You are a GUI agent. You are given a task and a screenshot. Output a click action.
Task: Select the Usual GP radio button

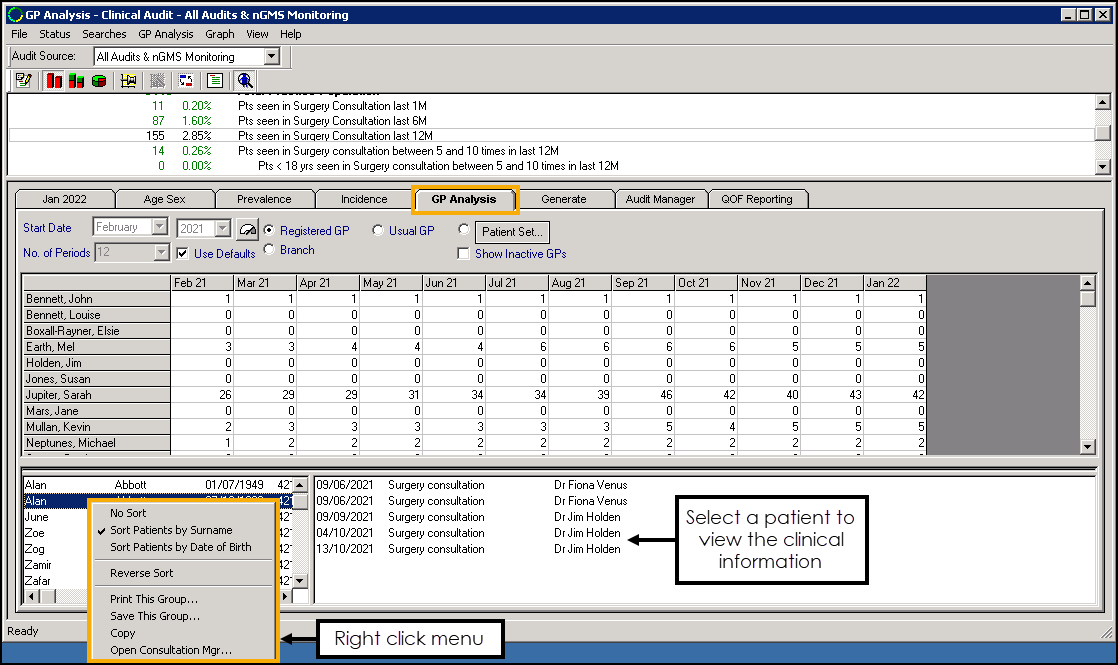(x=378, y=231)
